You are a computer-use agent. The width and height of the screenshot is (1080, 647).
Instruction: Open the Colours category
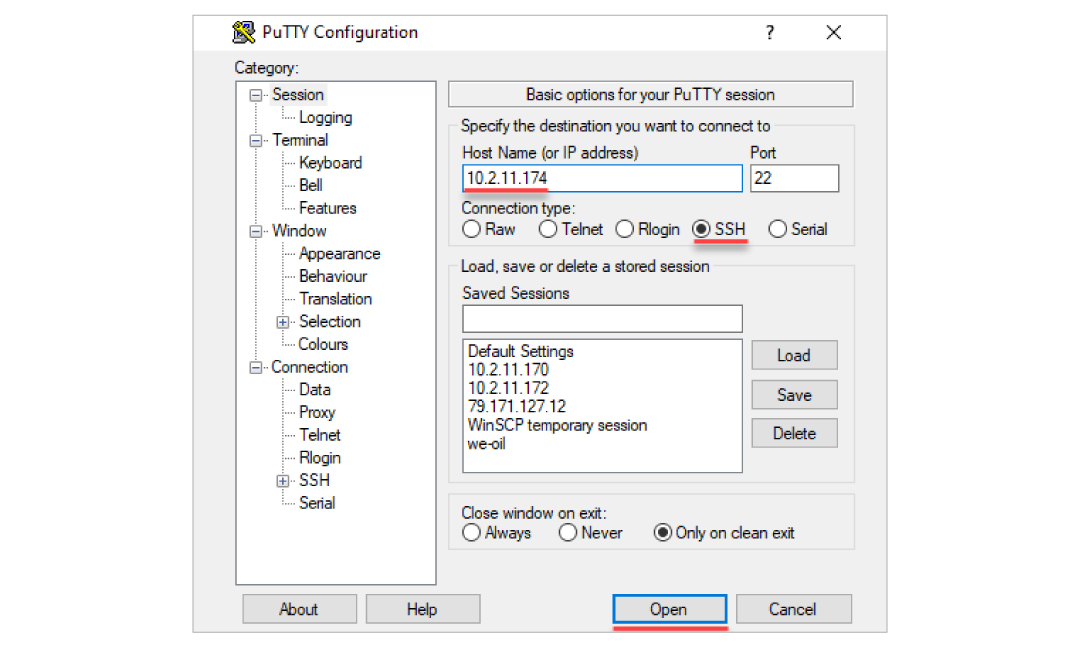click(x=323, y=344)
